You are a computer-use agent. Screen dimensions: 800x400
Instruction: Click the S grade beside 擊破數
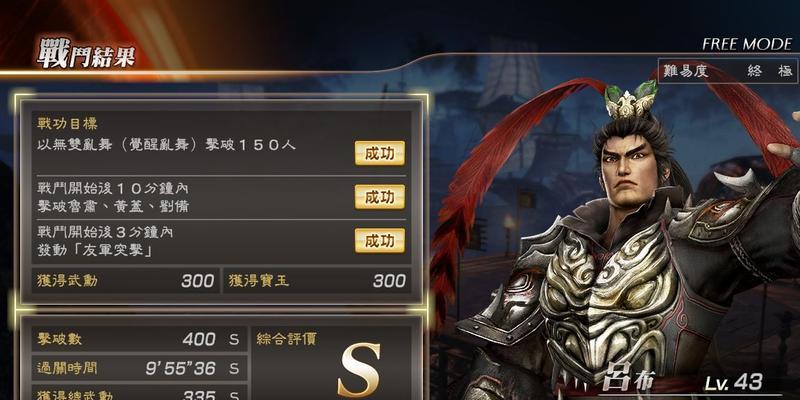[234, 340]
